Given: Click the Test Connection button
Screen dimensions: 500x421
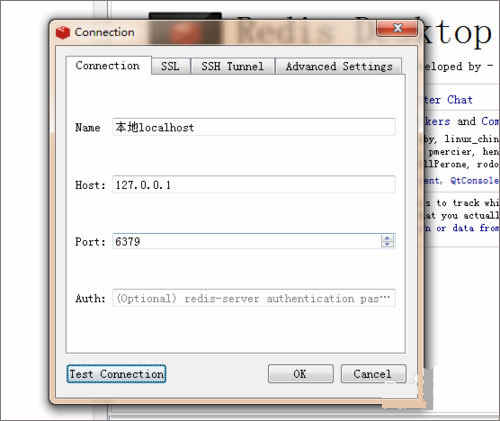Looking at the screenshot, I should click(116, 374).
